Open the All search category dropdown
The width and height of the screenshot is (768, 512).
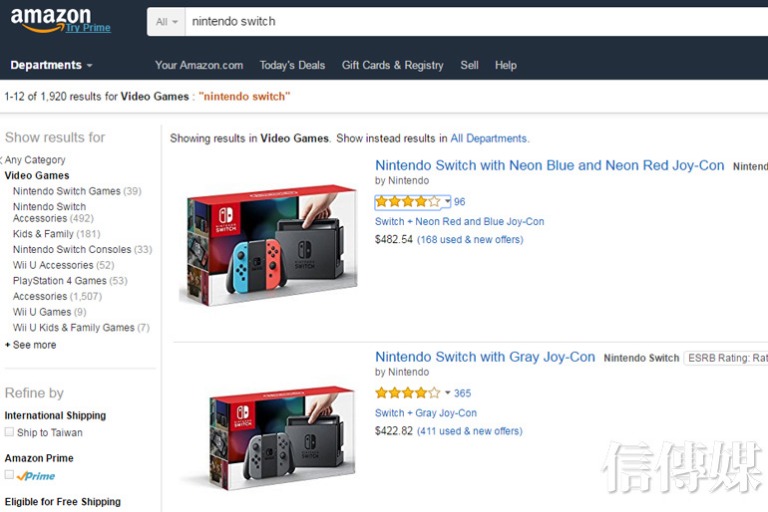point(166,21)
